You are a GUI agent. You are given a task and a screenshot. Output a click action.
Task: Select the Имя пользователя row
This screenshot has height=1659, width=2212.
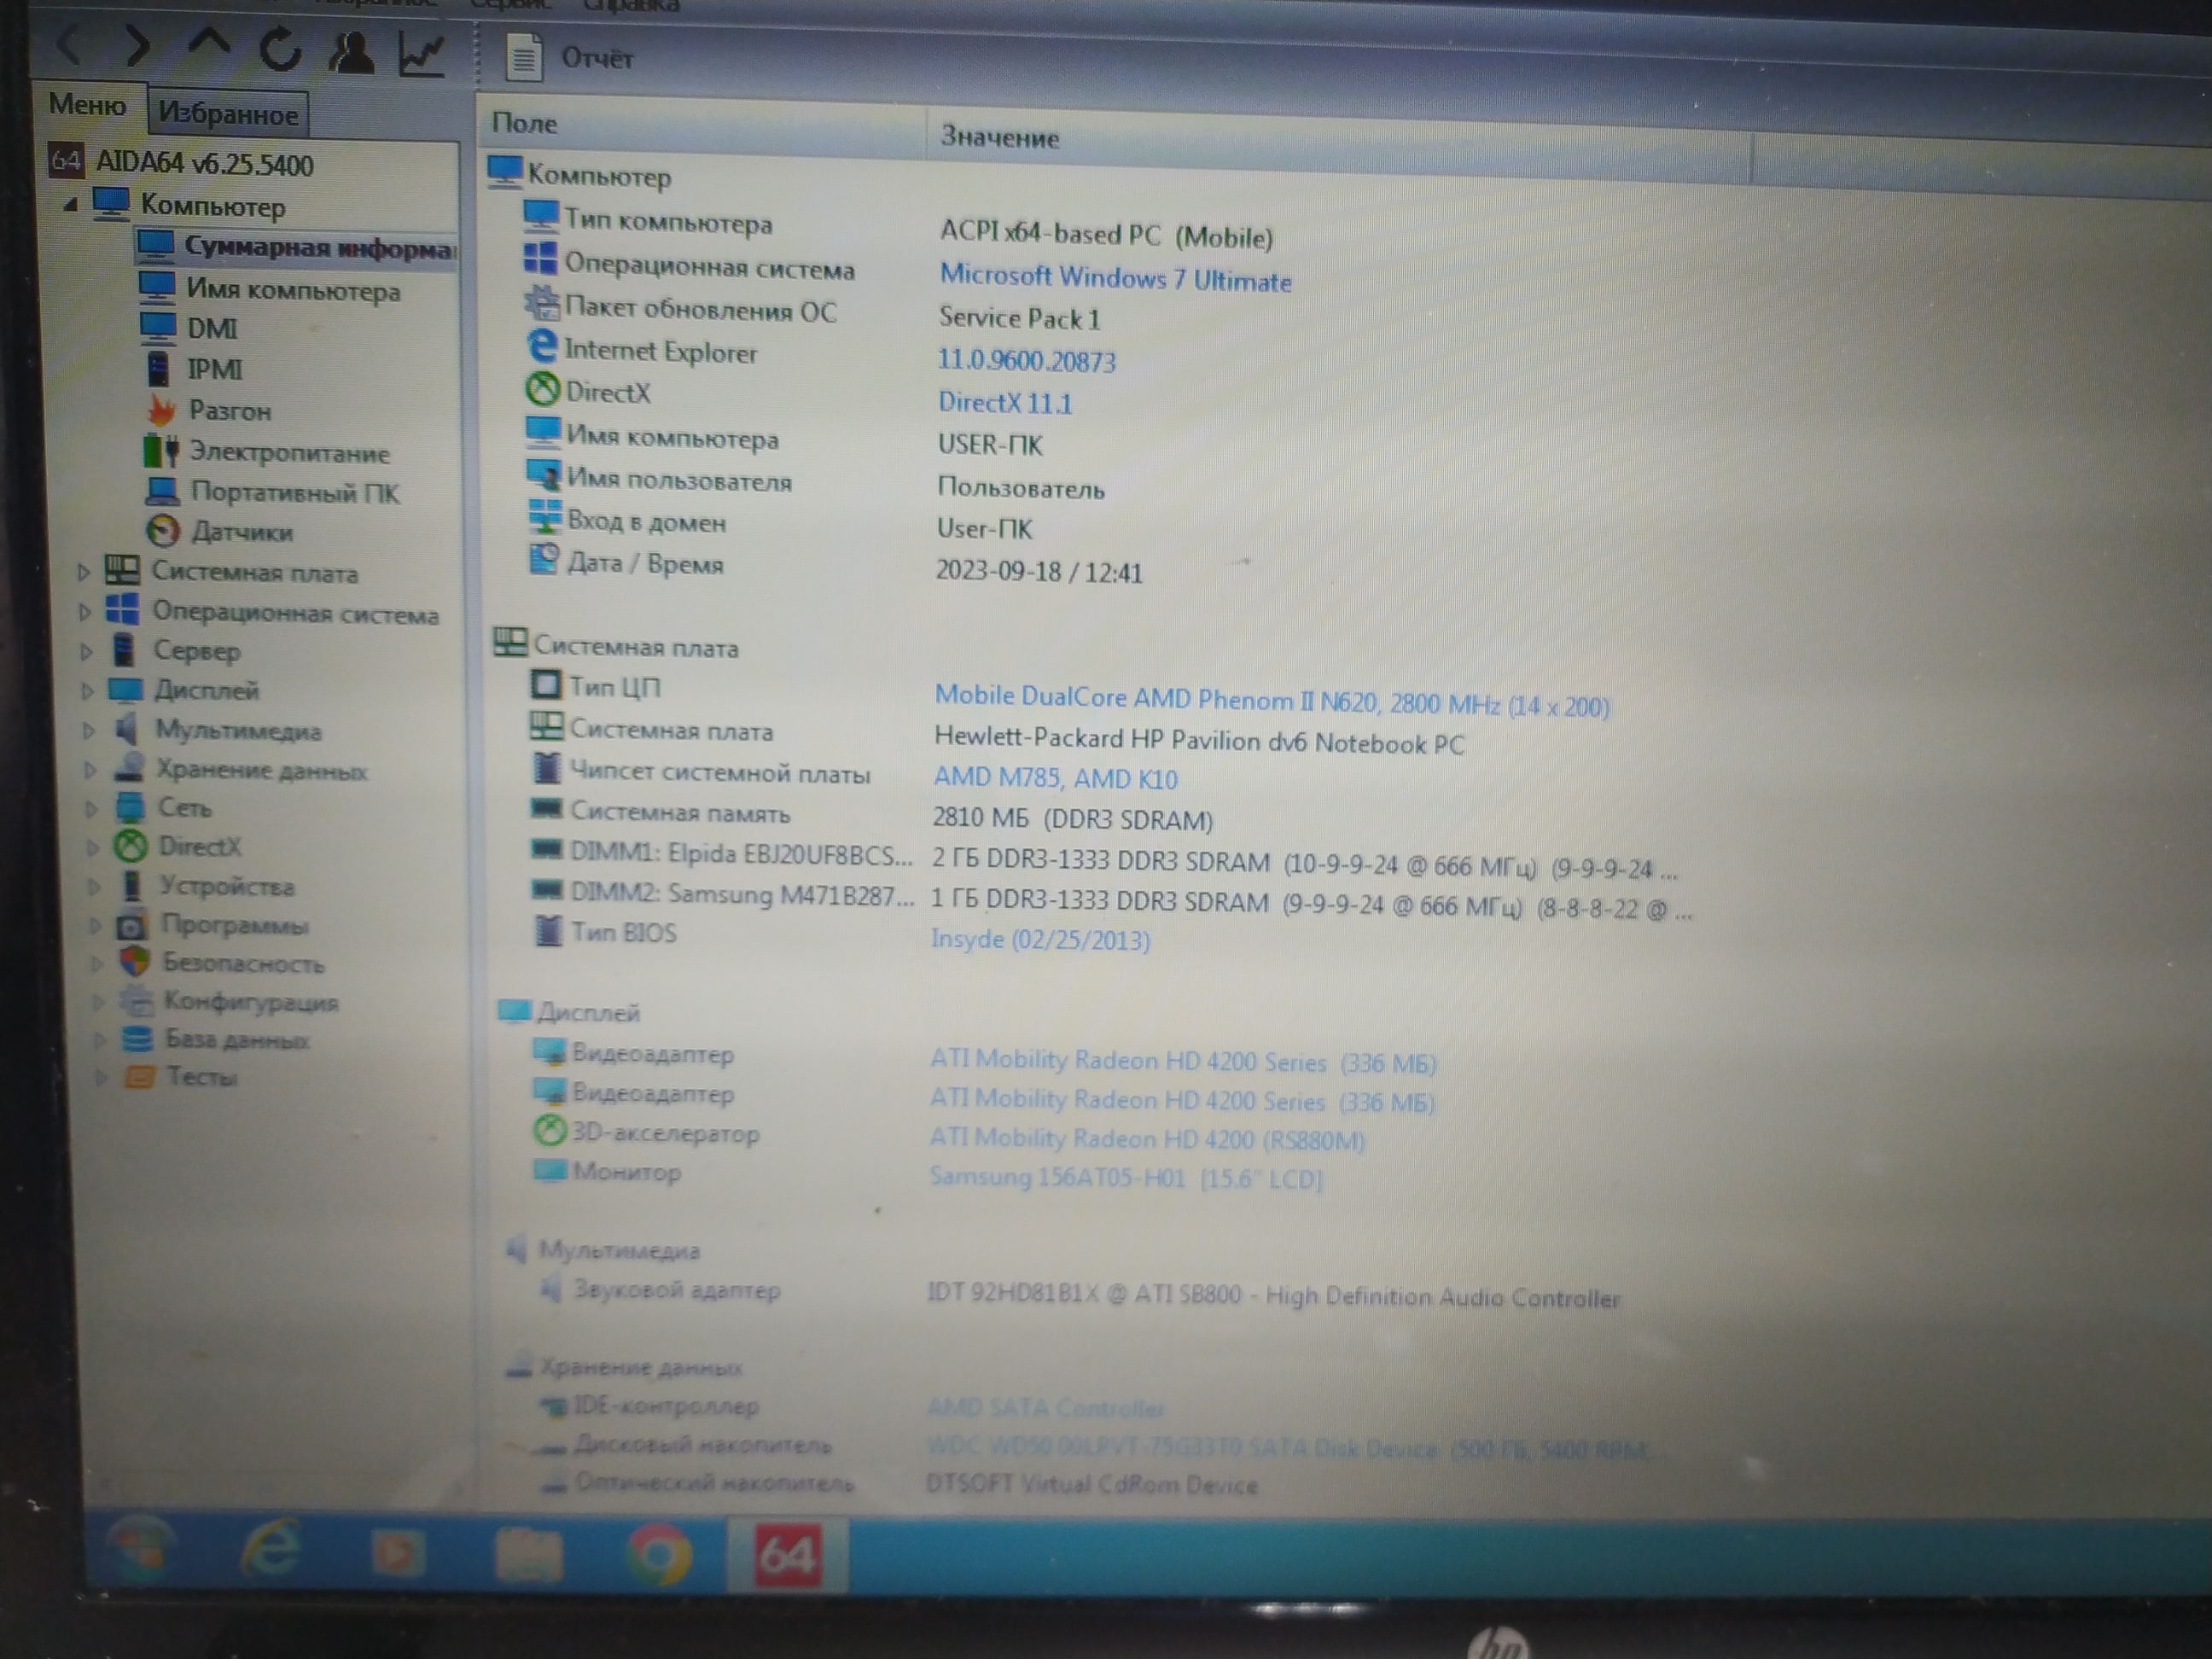click(x=815, y=483)
